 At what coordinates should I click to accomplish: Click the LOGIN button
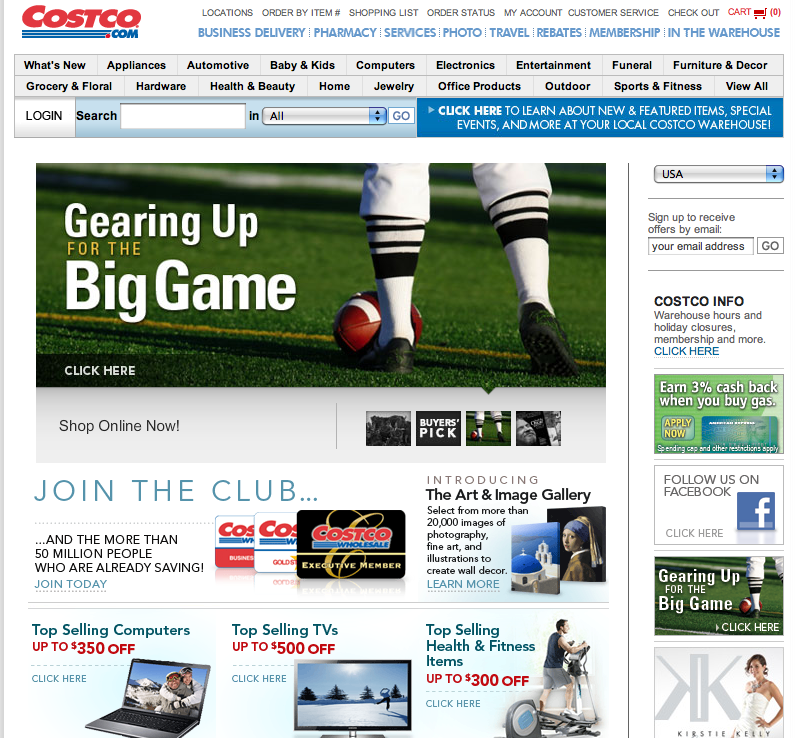tap(44, 116)
